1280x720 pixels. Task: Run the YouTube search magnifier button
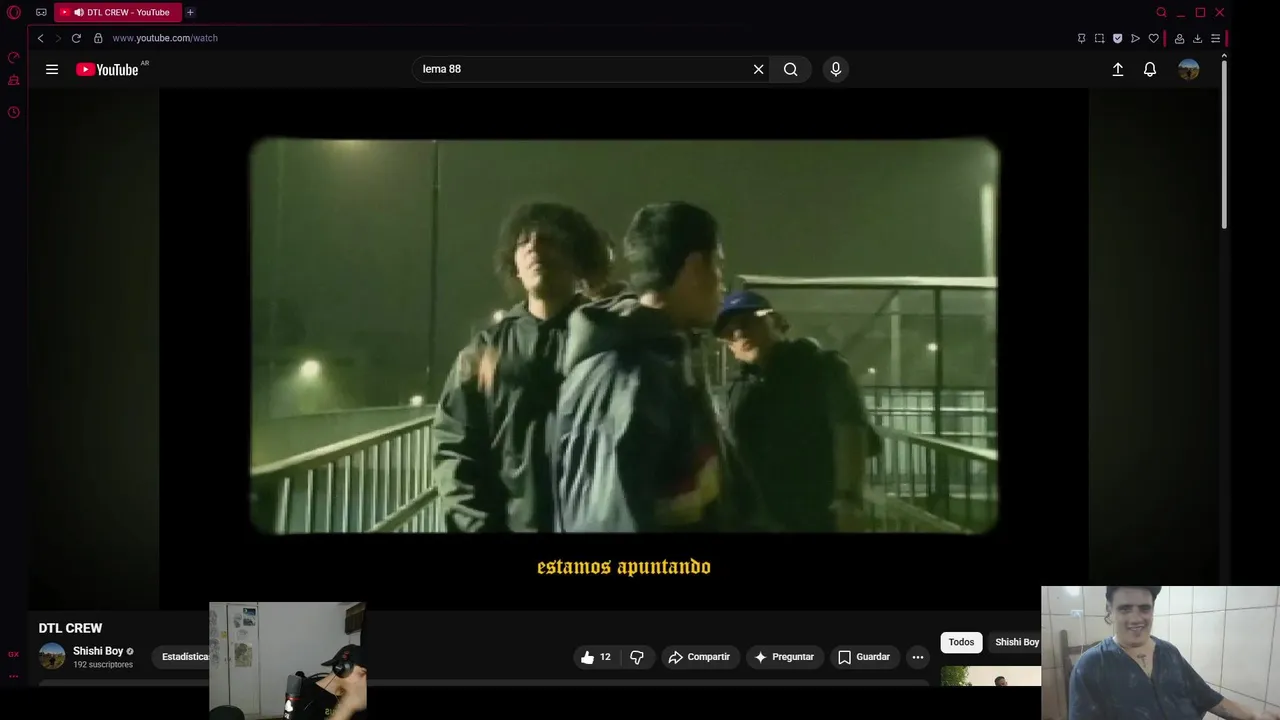(791, 69)
